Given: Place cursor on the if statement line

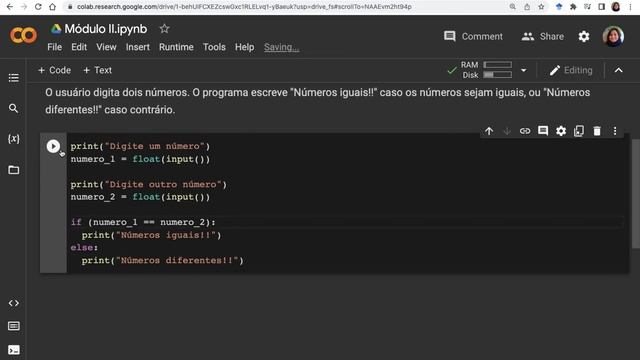Looking at the screenshot, I should 143,222.
